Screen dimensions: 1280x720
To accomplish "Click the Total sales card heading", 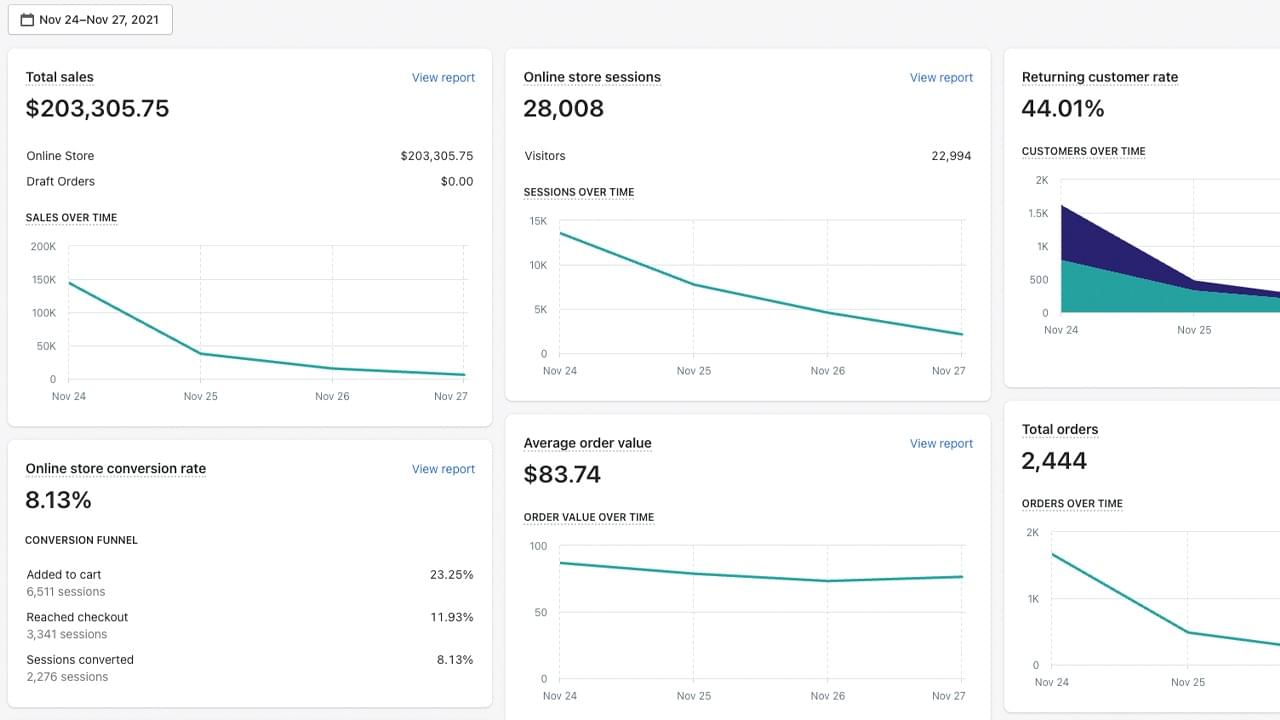I will click(60, 78).
